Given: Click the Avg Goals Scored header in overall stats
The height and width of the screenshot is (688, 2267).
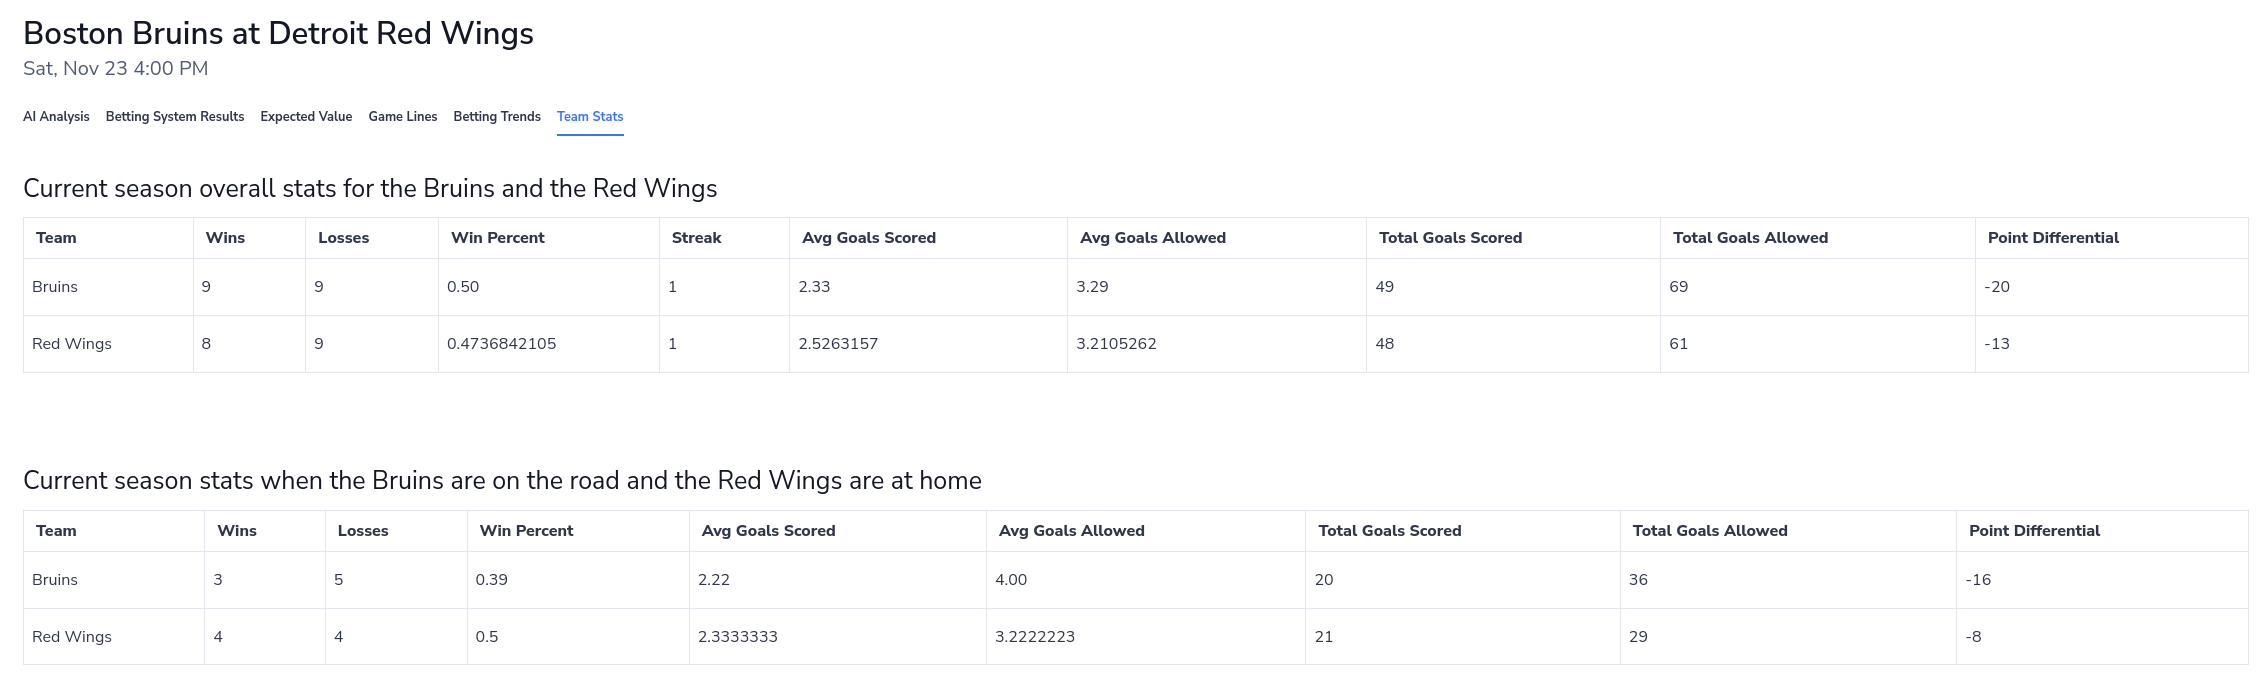Looking at the screenshot, I should click(868, 238).
